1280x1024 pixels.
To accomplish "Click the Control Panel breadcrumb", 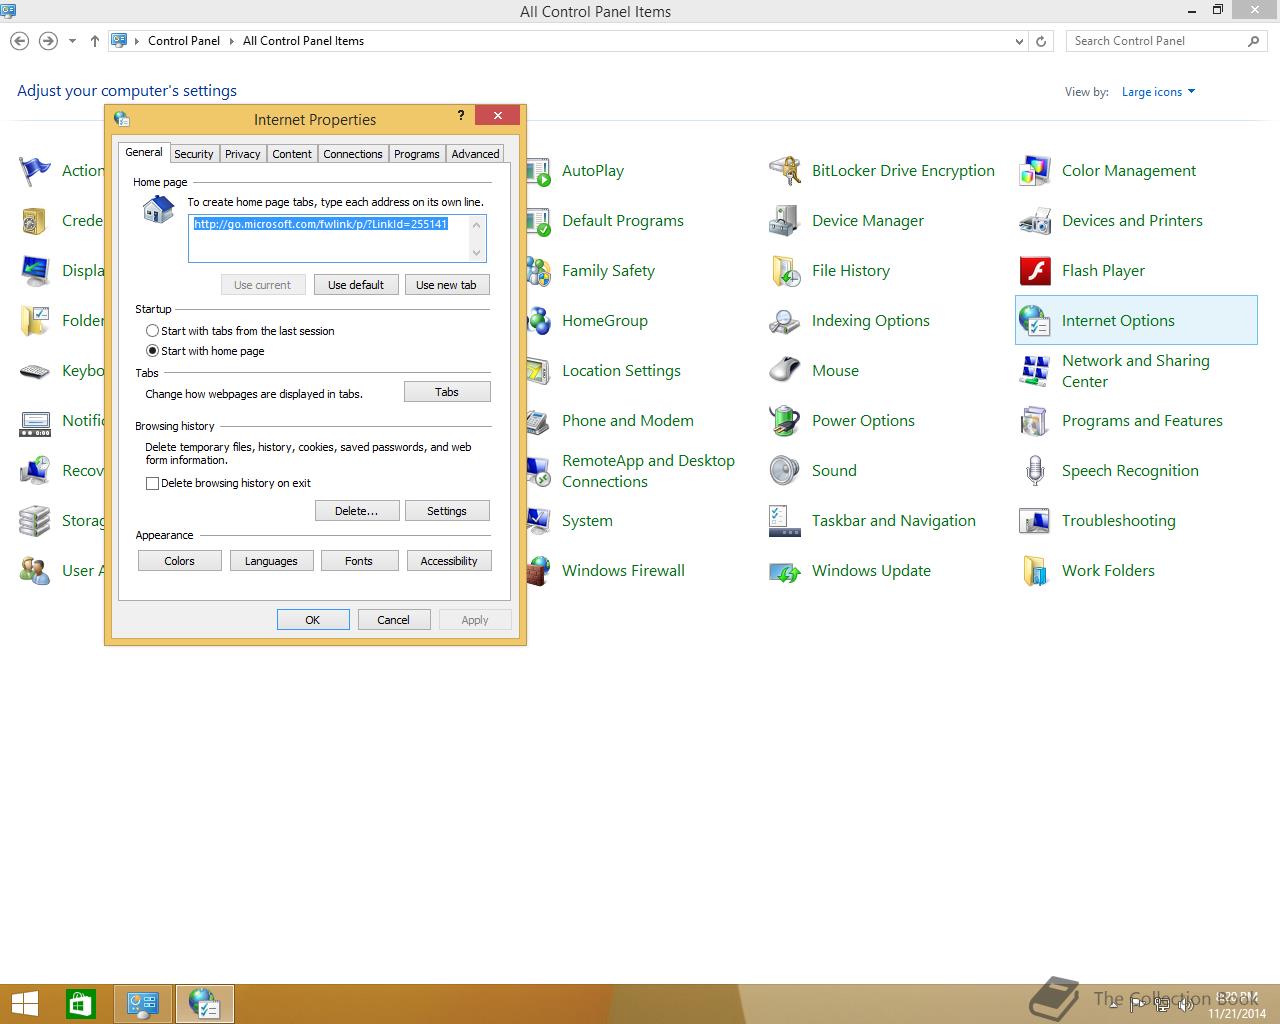I will [x=184, y=41].
